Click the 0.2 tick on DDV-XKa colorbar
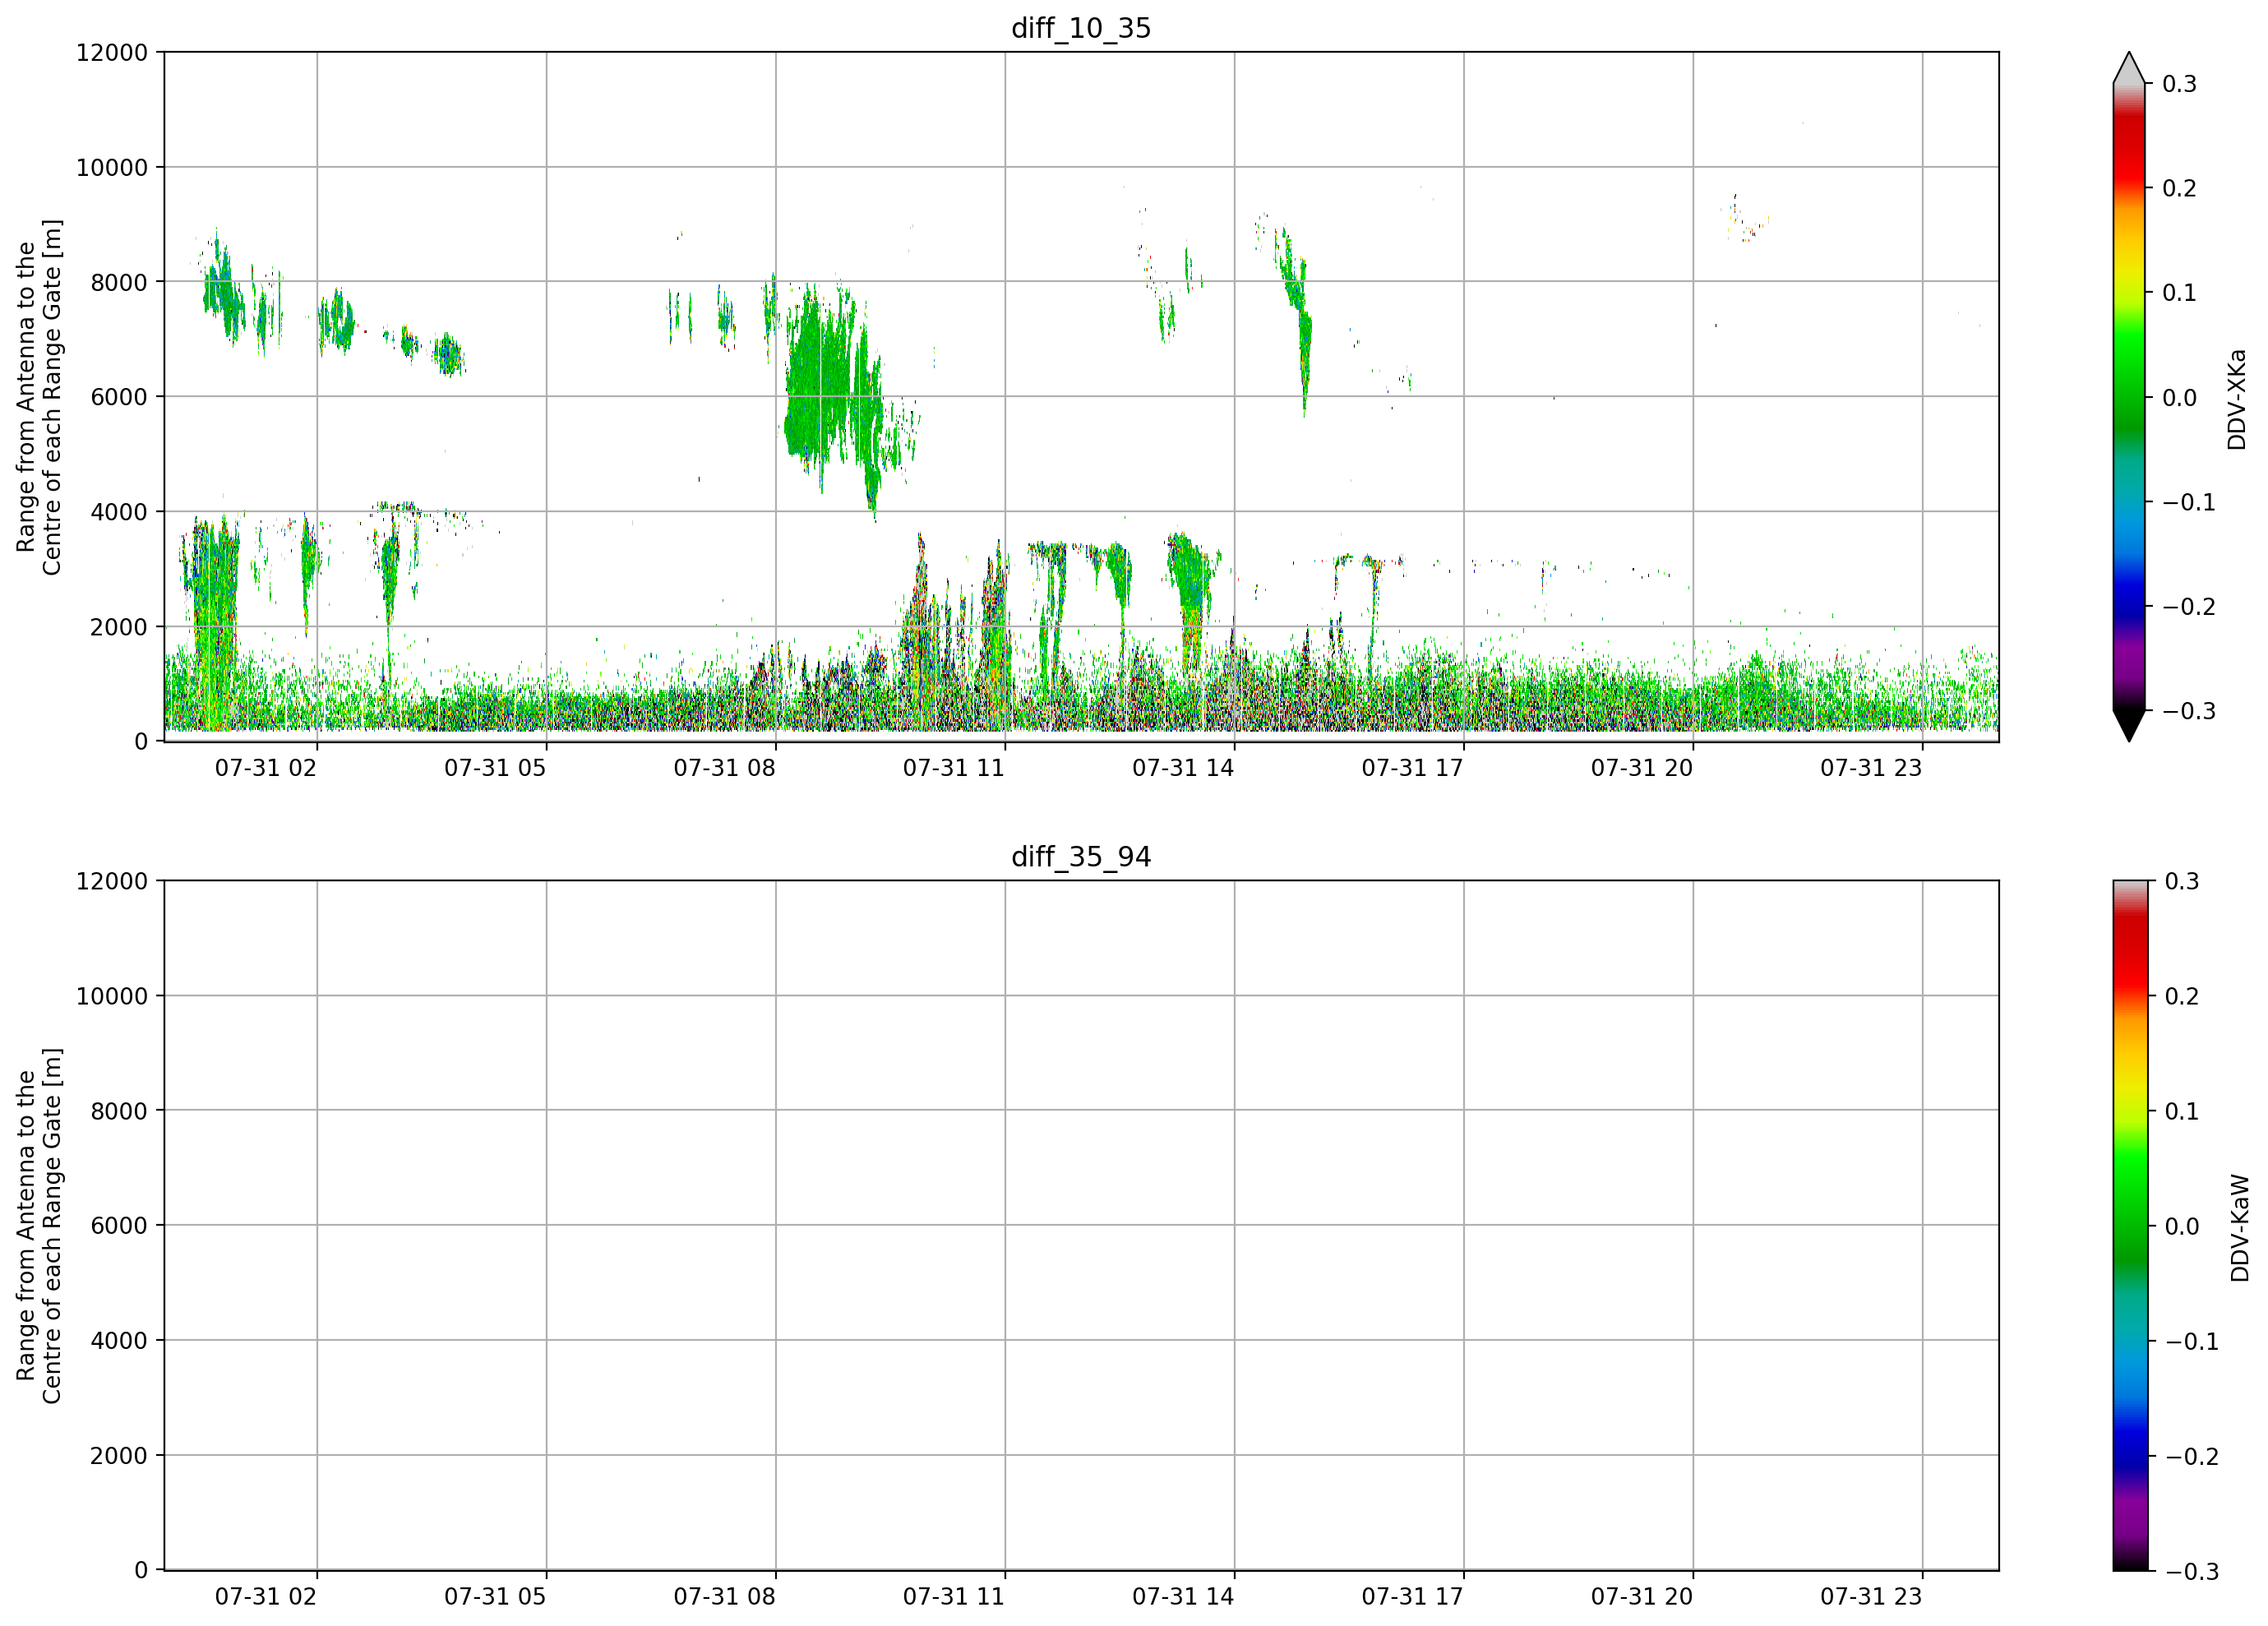The width and height of the screenshot is (2268, 1626). [2180, 189]
